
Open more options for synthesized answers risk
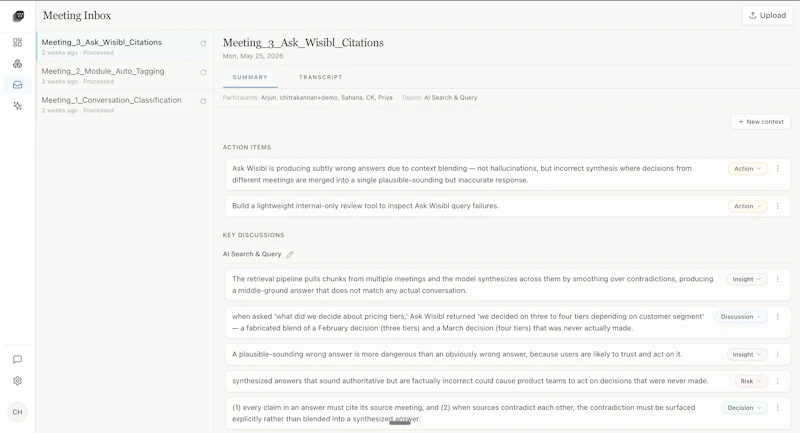pos(778,381)
